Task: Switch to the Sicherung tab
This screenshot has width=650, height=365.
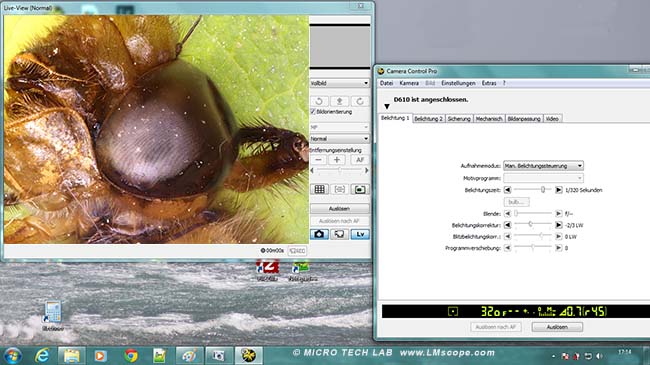Action: point(459,119)
